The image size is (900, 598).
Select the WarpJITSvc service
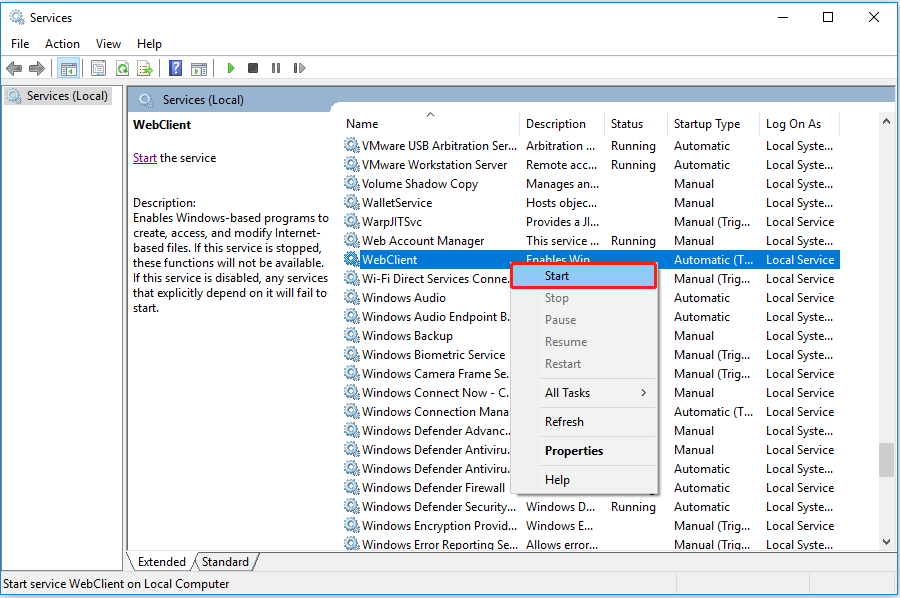point(591,222)
